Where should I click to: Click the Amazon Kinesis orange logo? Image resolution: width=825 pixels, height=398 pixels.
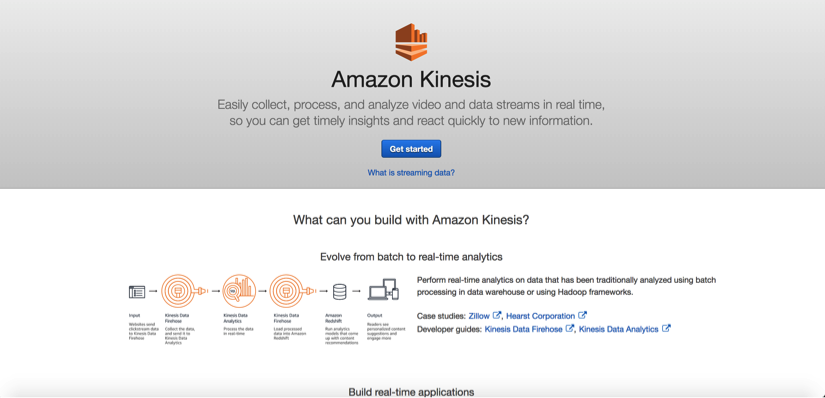point(411,42)
